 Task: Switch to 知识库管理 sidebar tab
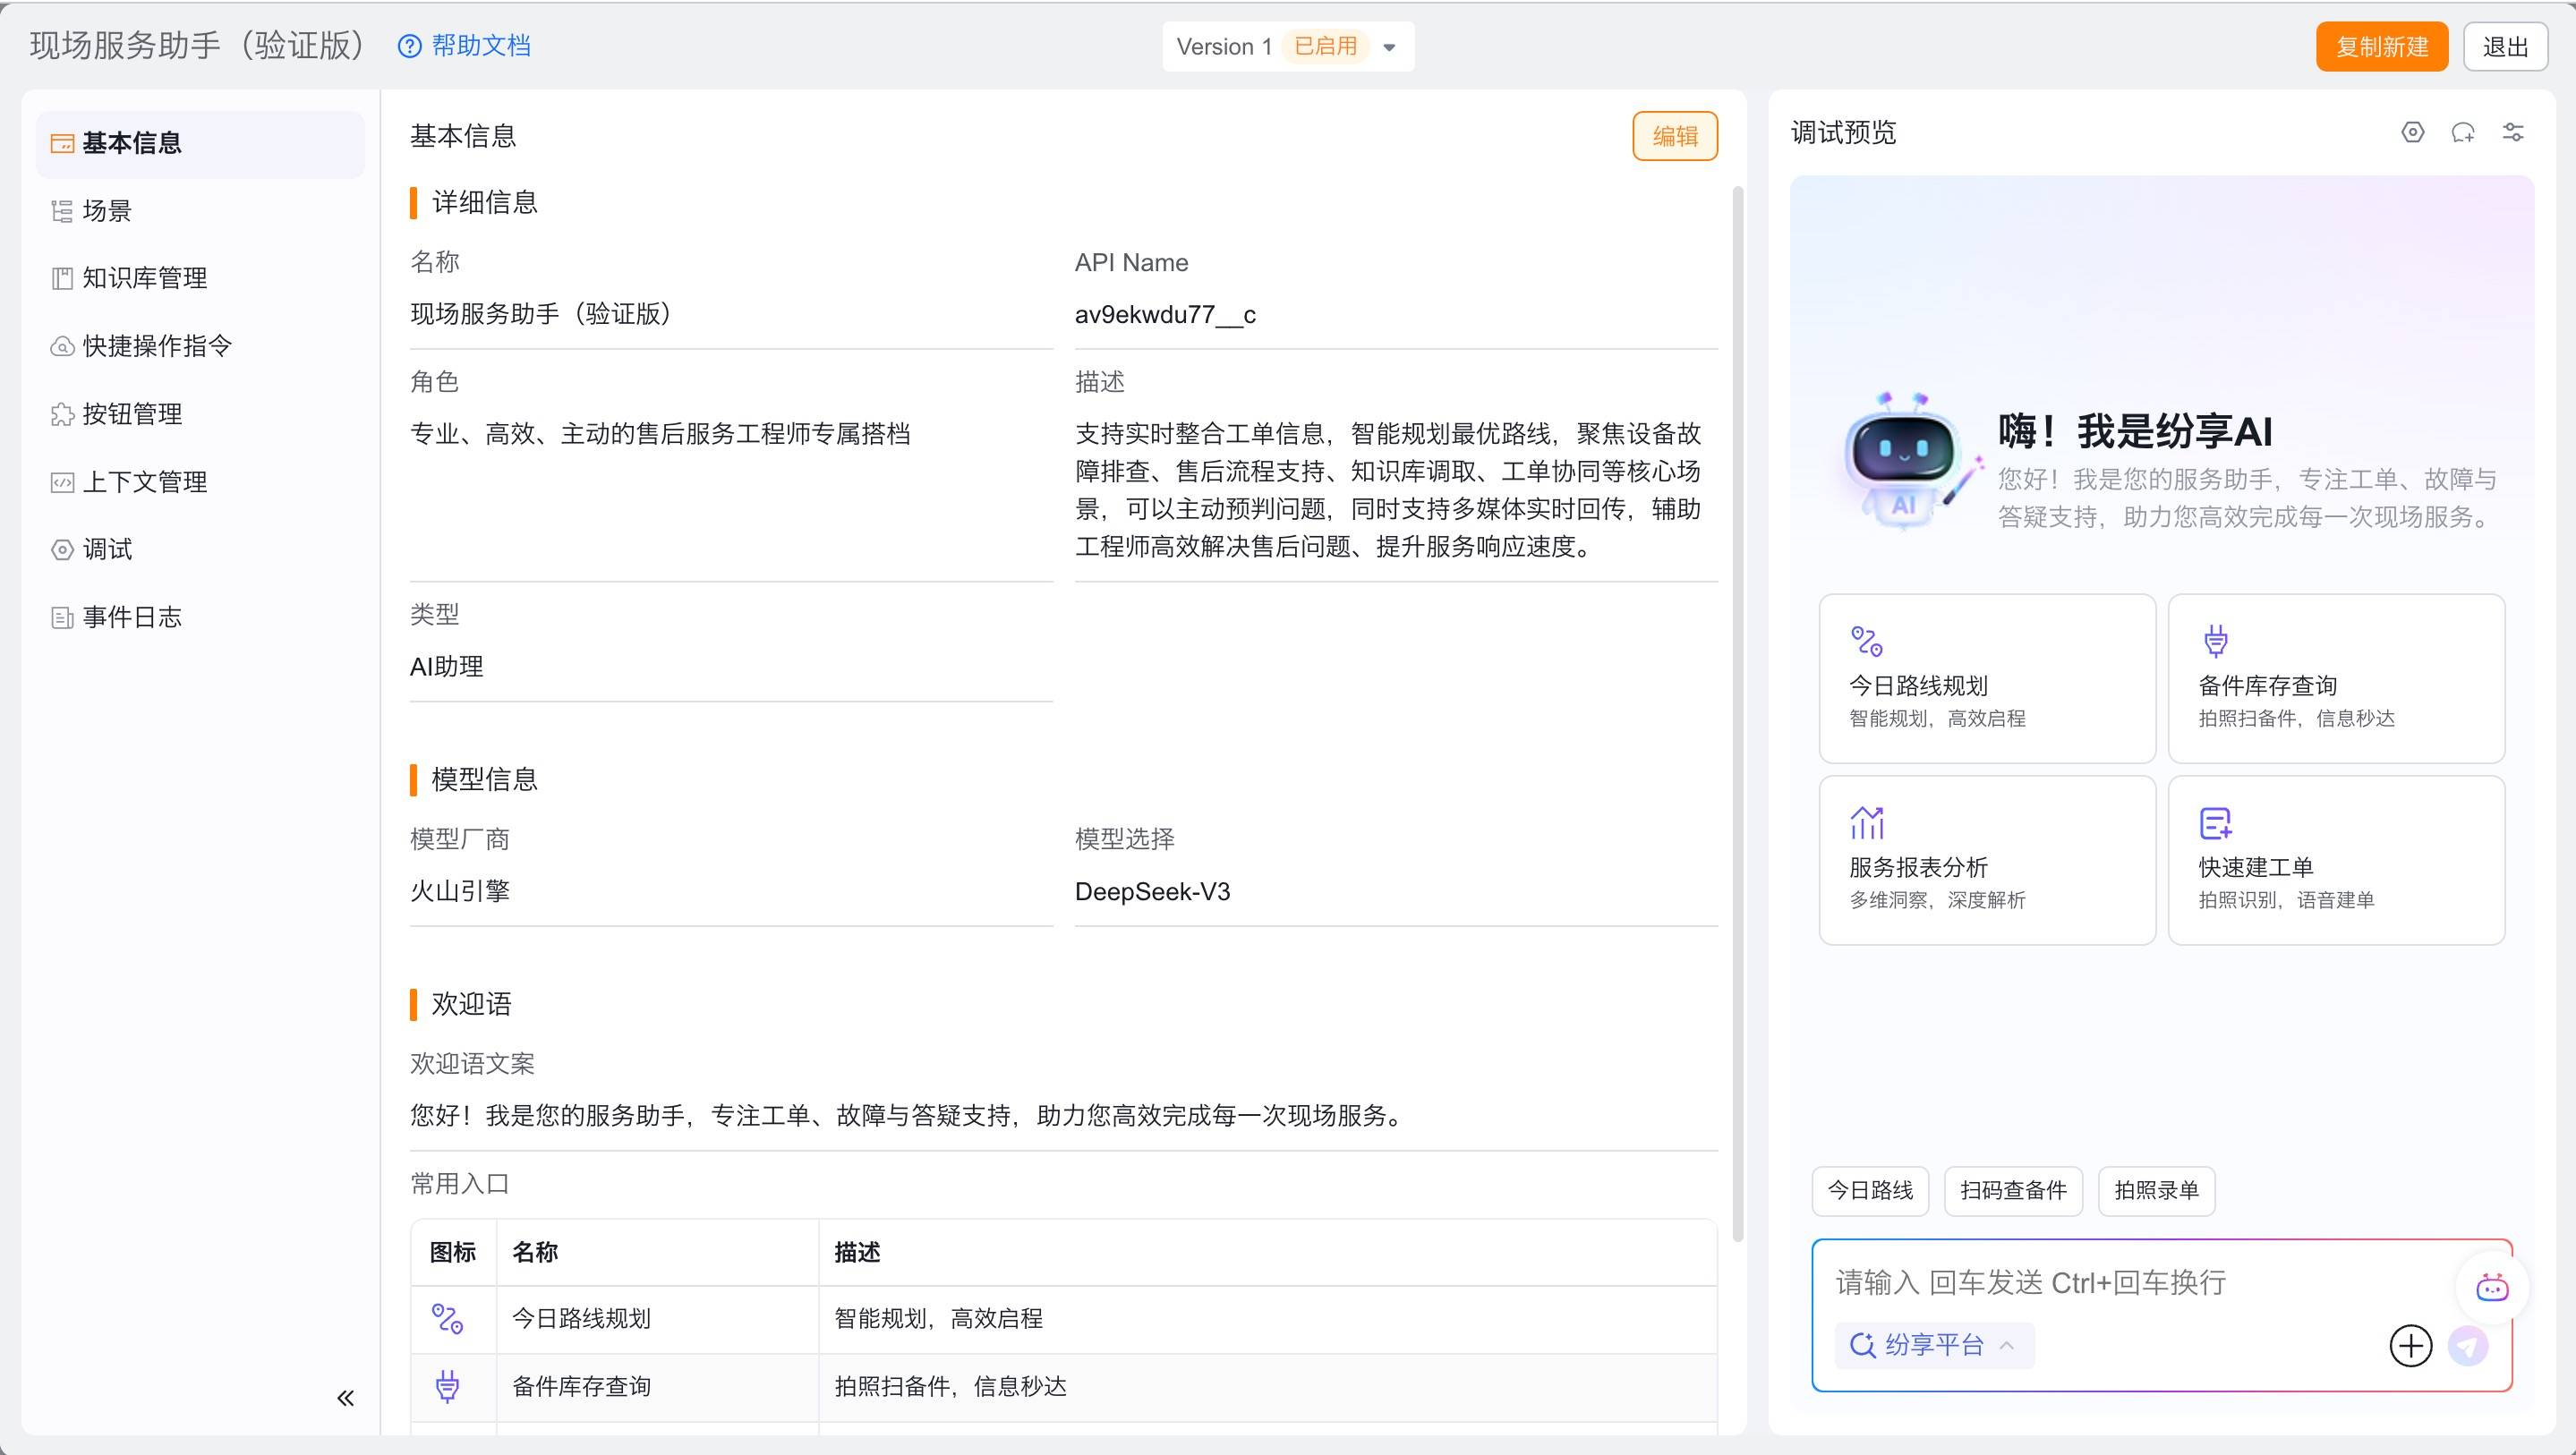[144, 278]
